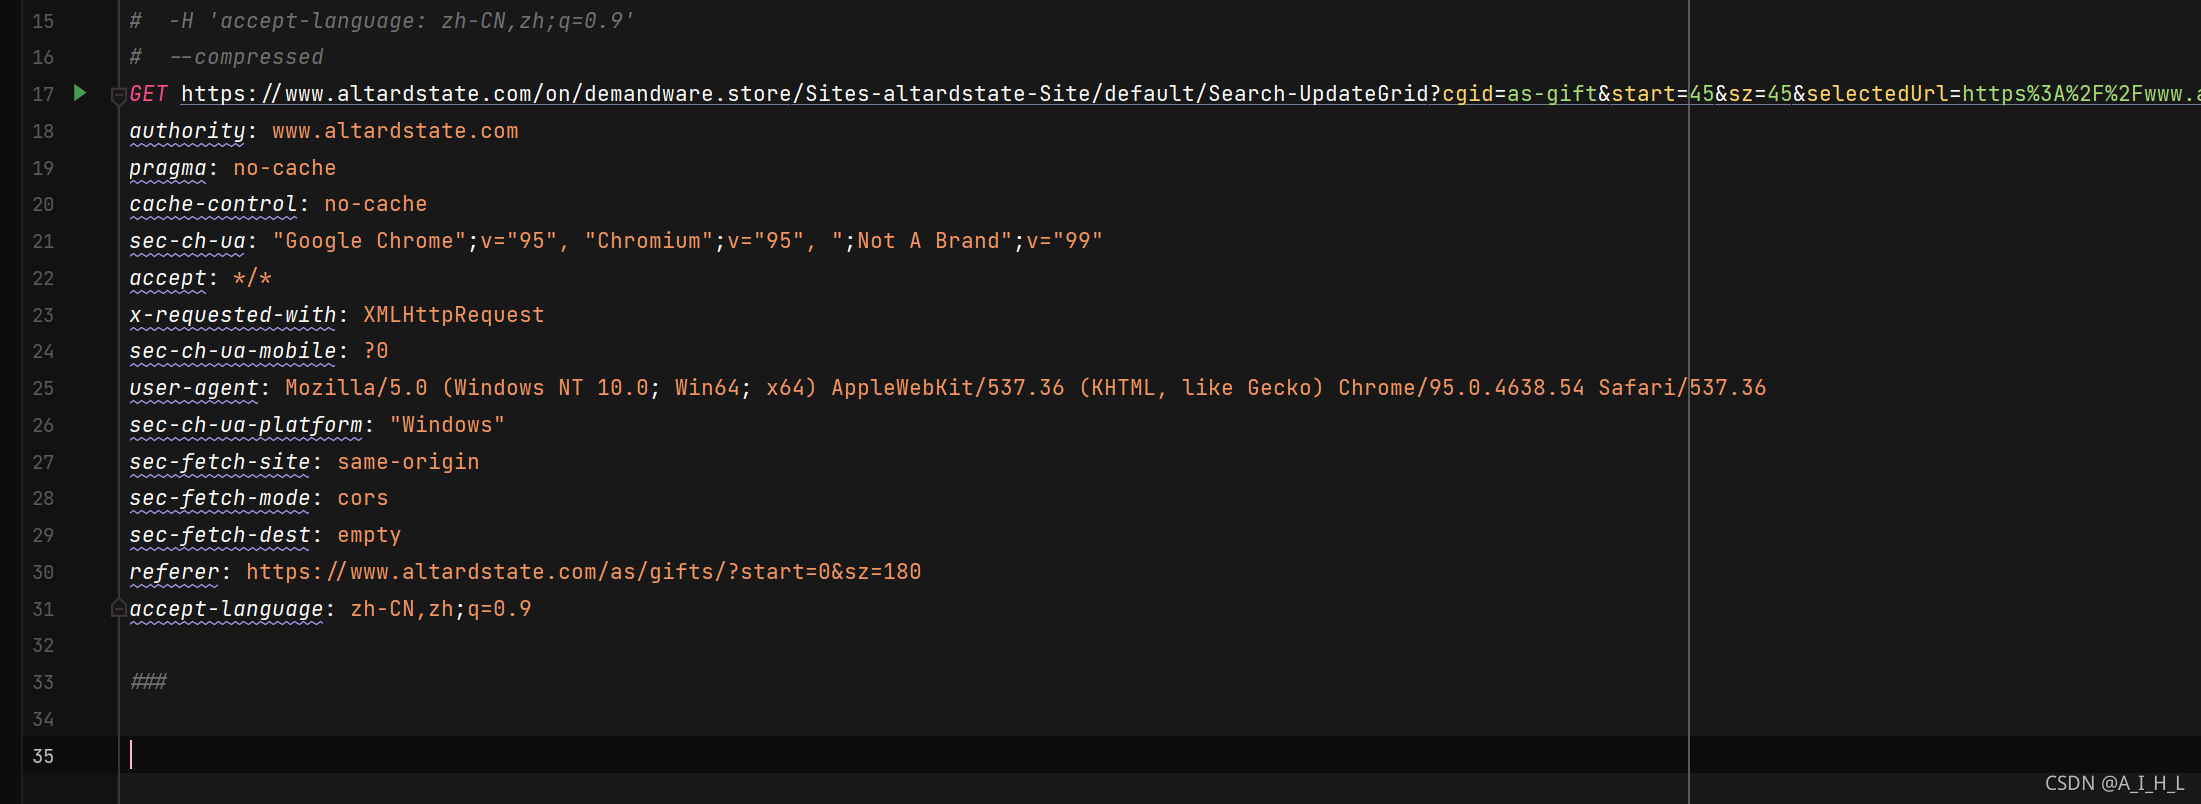The image size is (2201, 804).
Task: Click the '###' request separator
Action: 149,682
